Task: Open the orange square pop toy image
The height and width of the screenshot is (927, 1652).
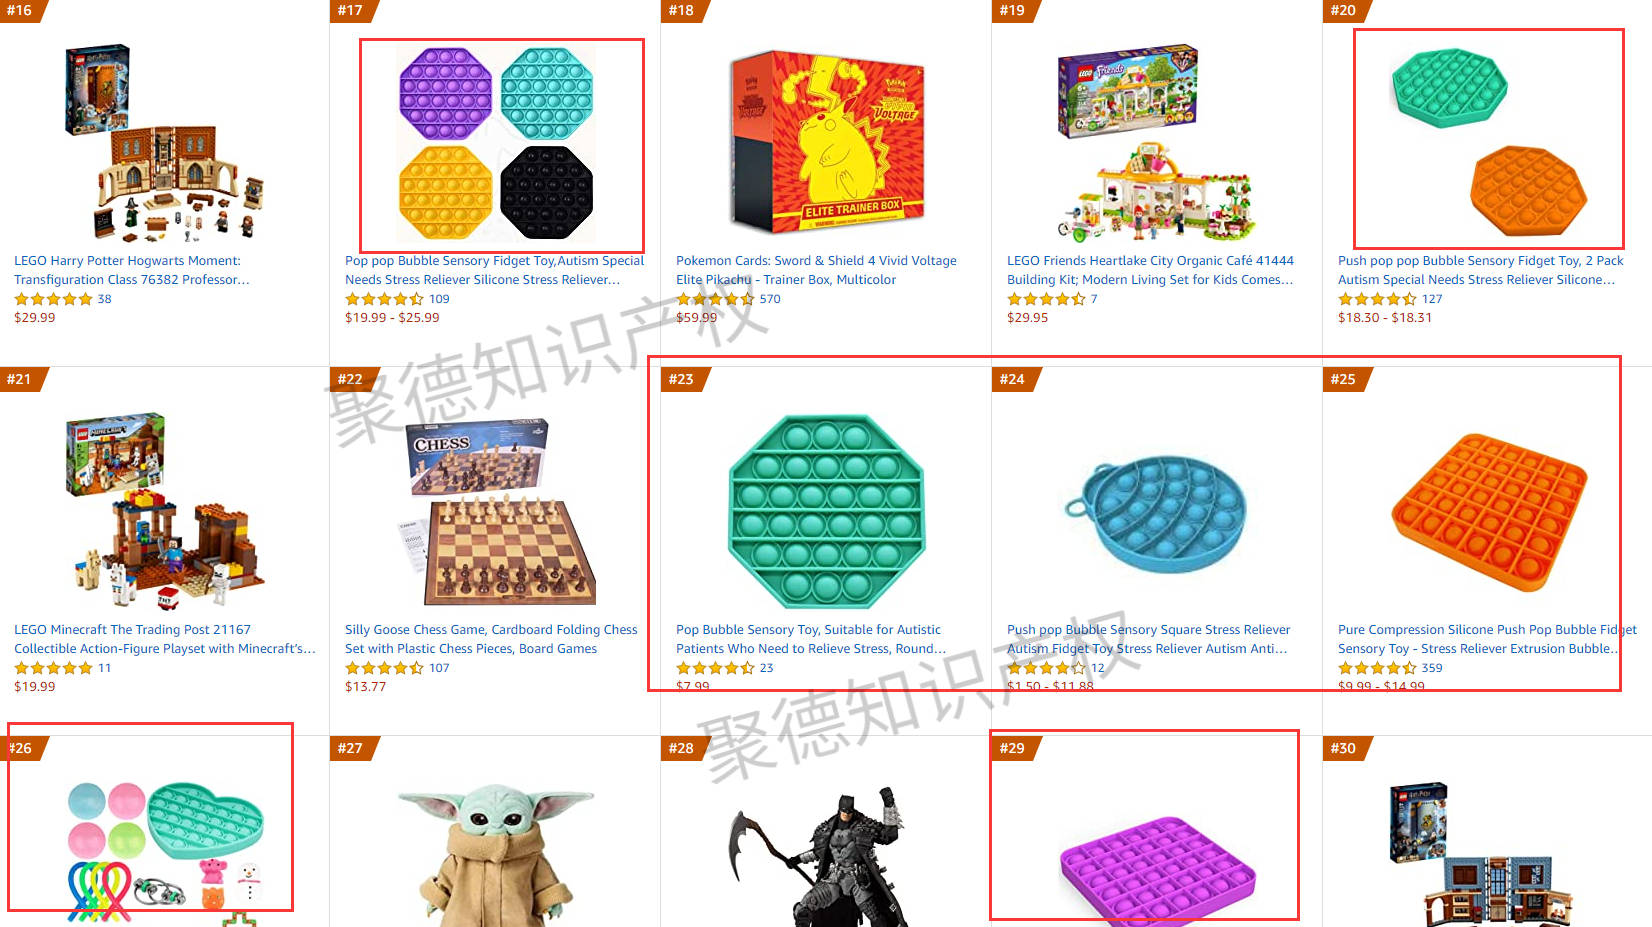Action: 1489,512
